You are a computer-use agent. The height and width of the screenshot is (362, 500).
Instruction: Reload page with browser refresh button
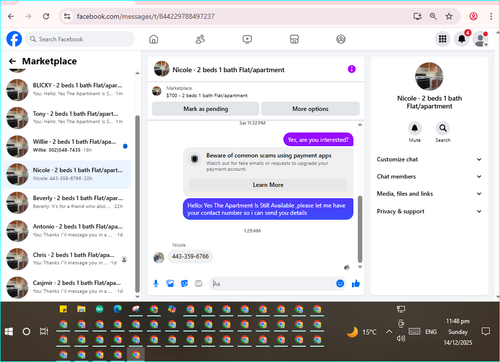(46, 16)
